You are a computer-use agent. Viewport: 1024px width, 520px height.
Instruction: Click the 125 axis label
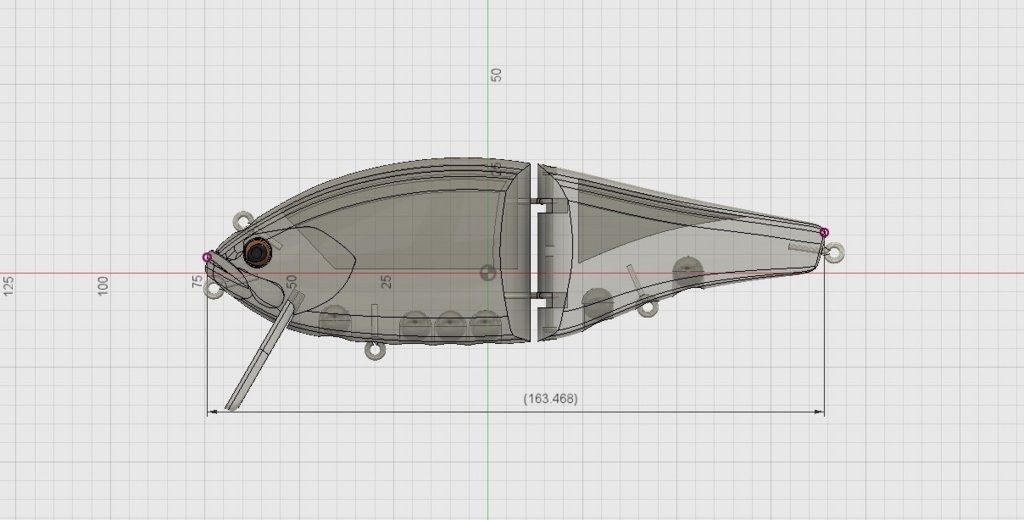8,286
